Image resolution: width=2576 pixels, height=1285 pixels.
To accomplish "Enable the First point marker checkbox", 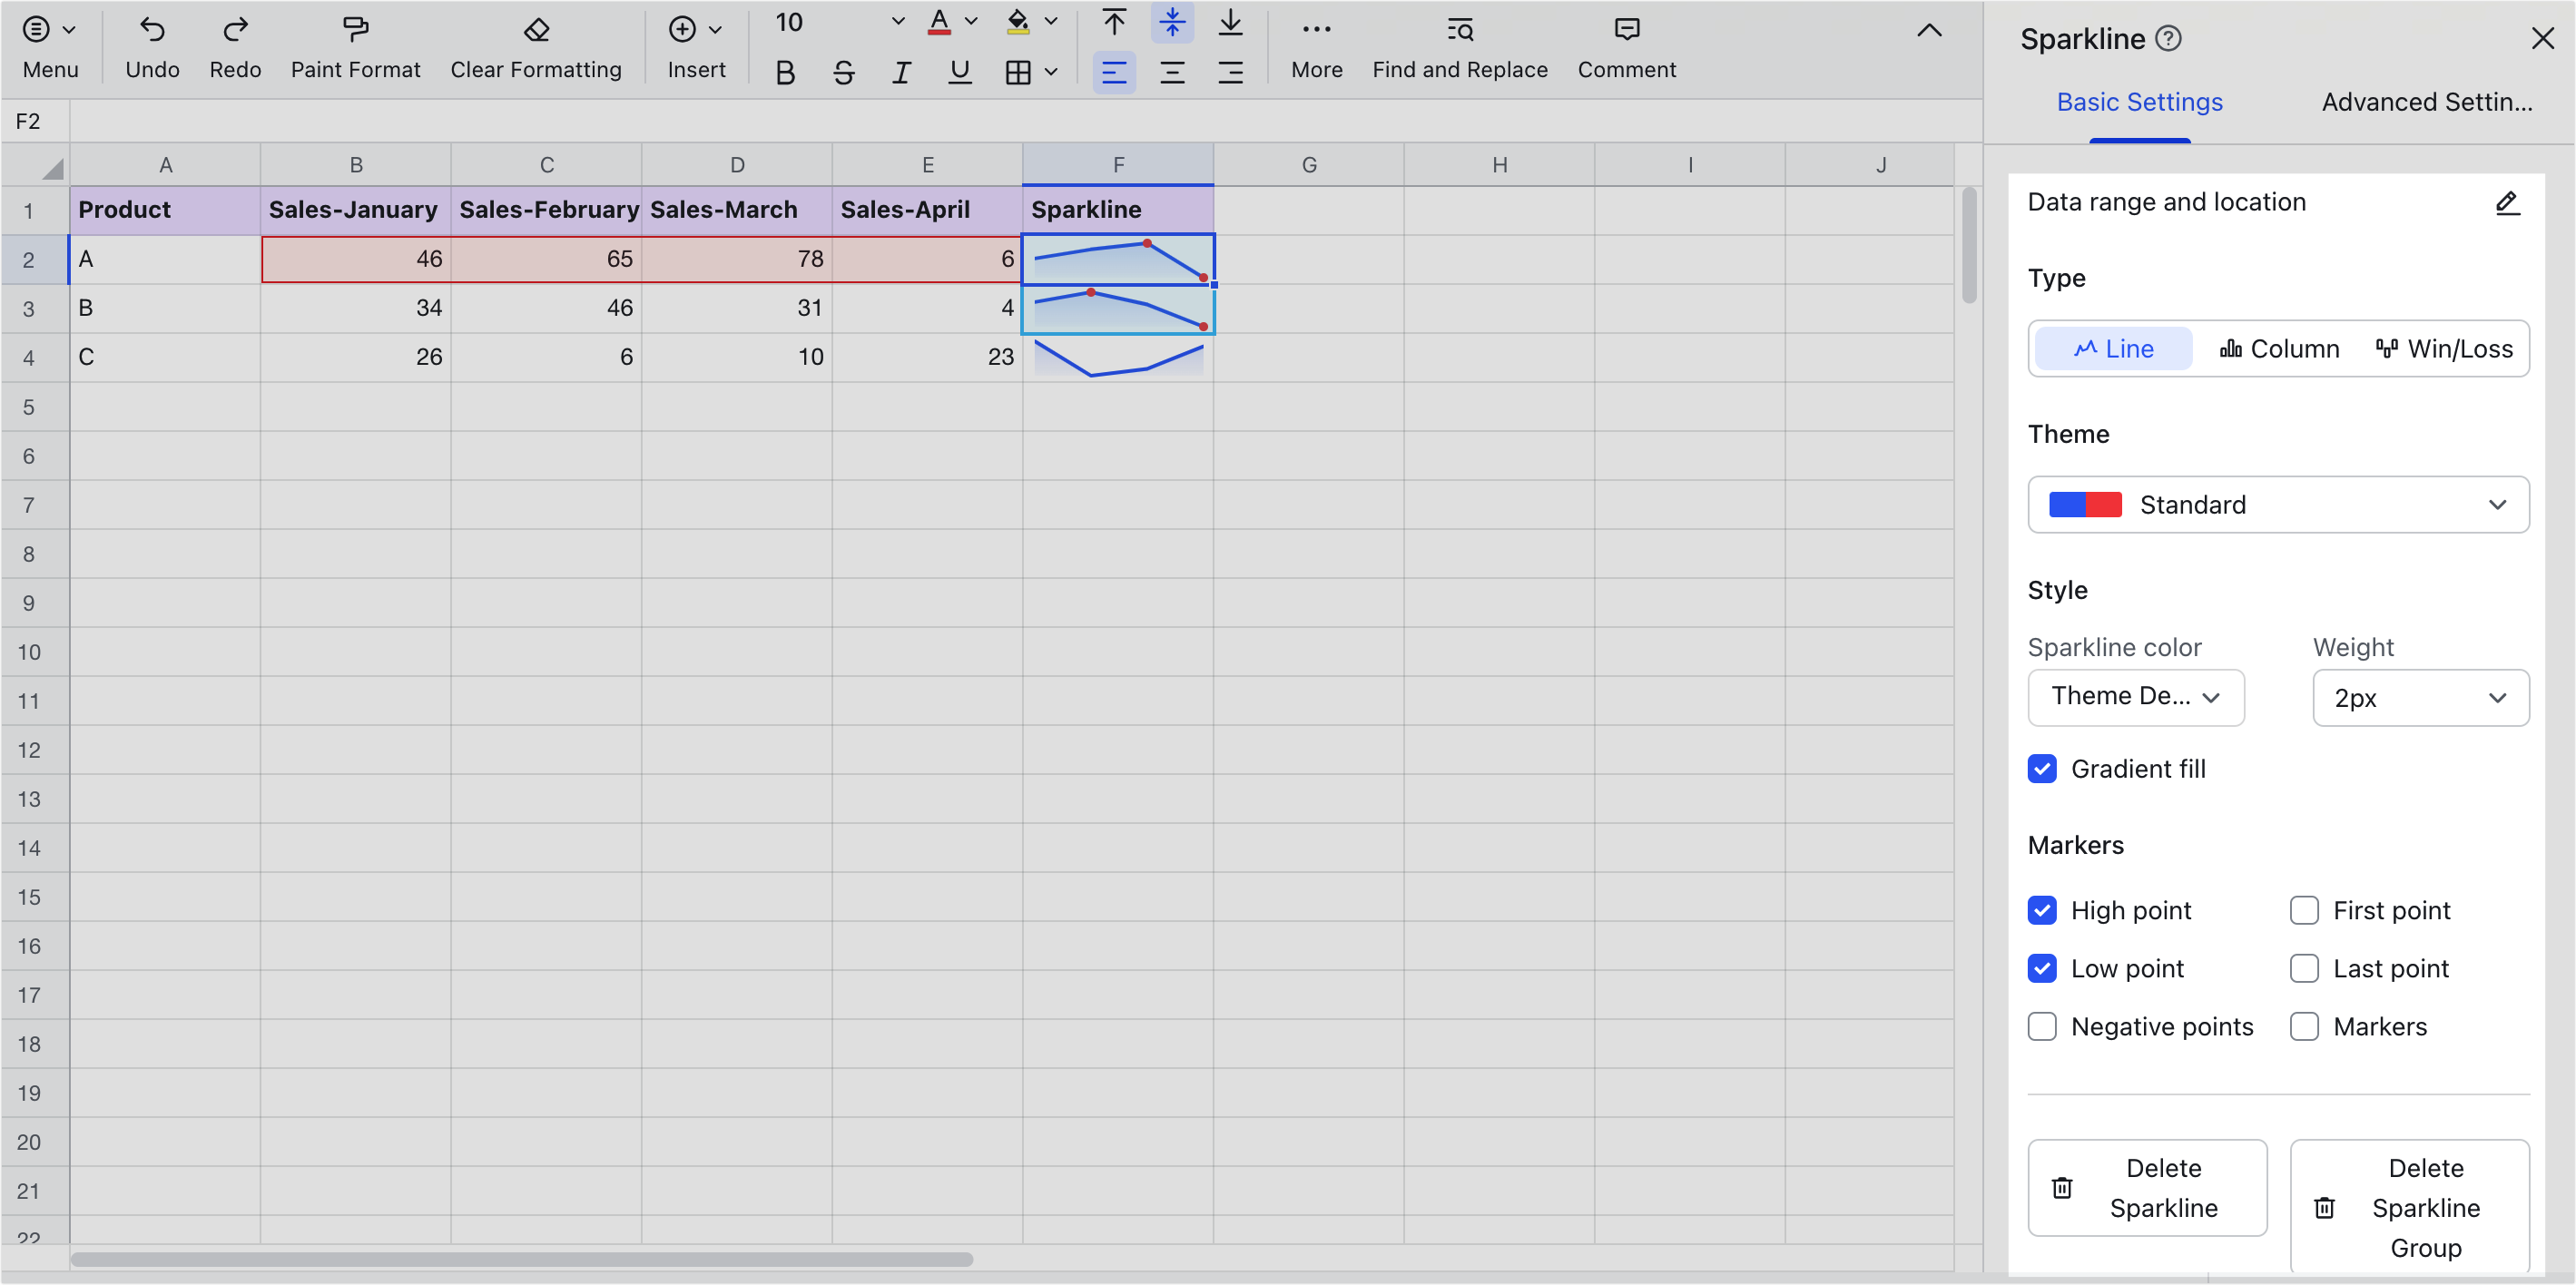I will [2305, 910].
